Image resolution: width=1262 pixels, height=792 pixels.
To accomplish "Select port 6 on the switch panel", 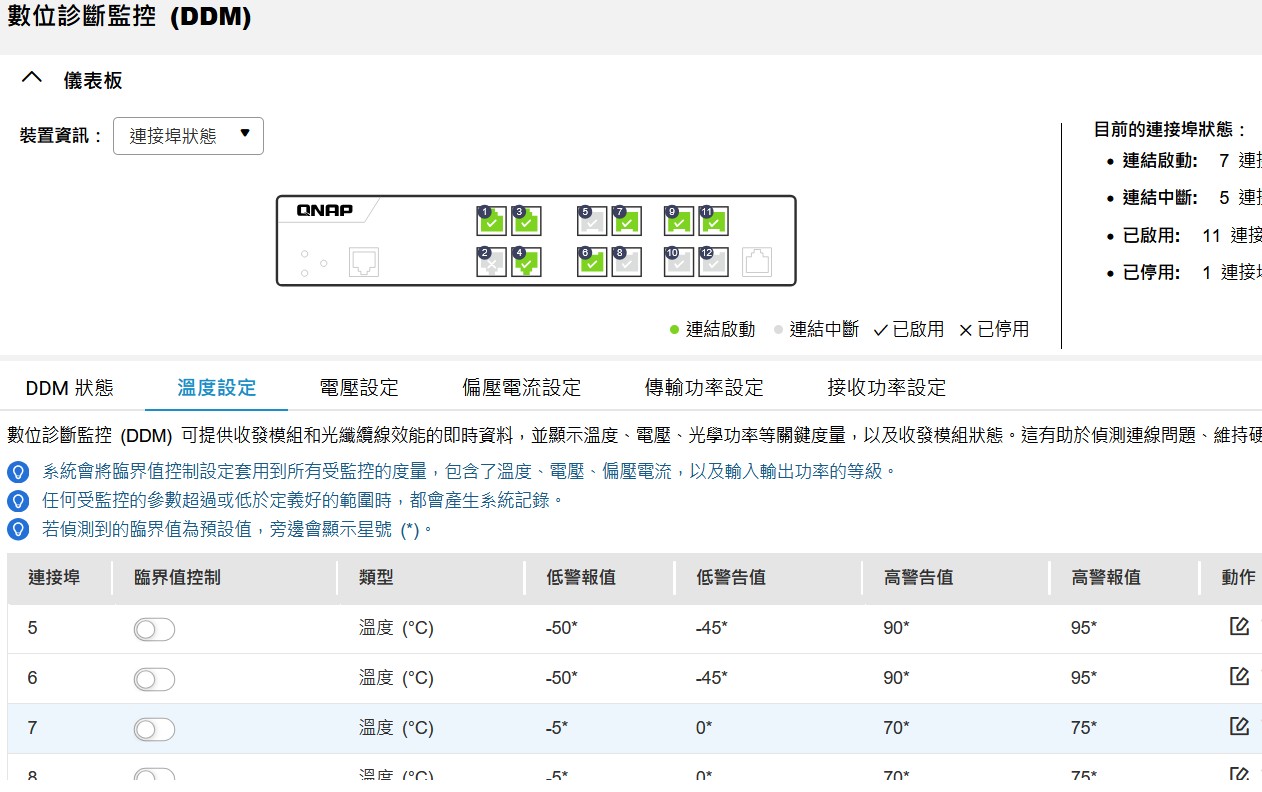I will pyautogui.click(x=592, y=262).
